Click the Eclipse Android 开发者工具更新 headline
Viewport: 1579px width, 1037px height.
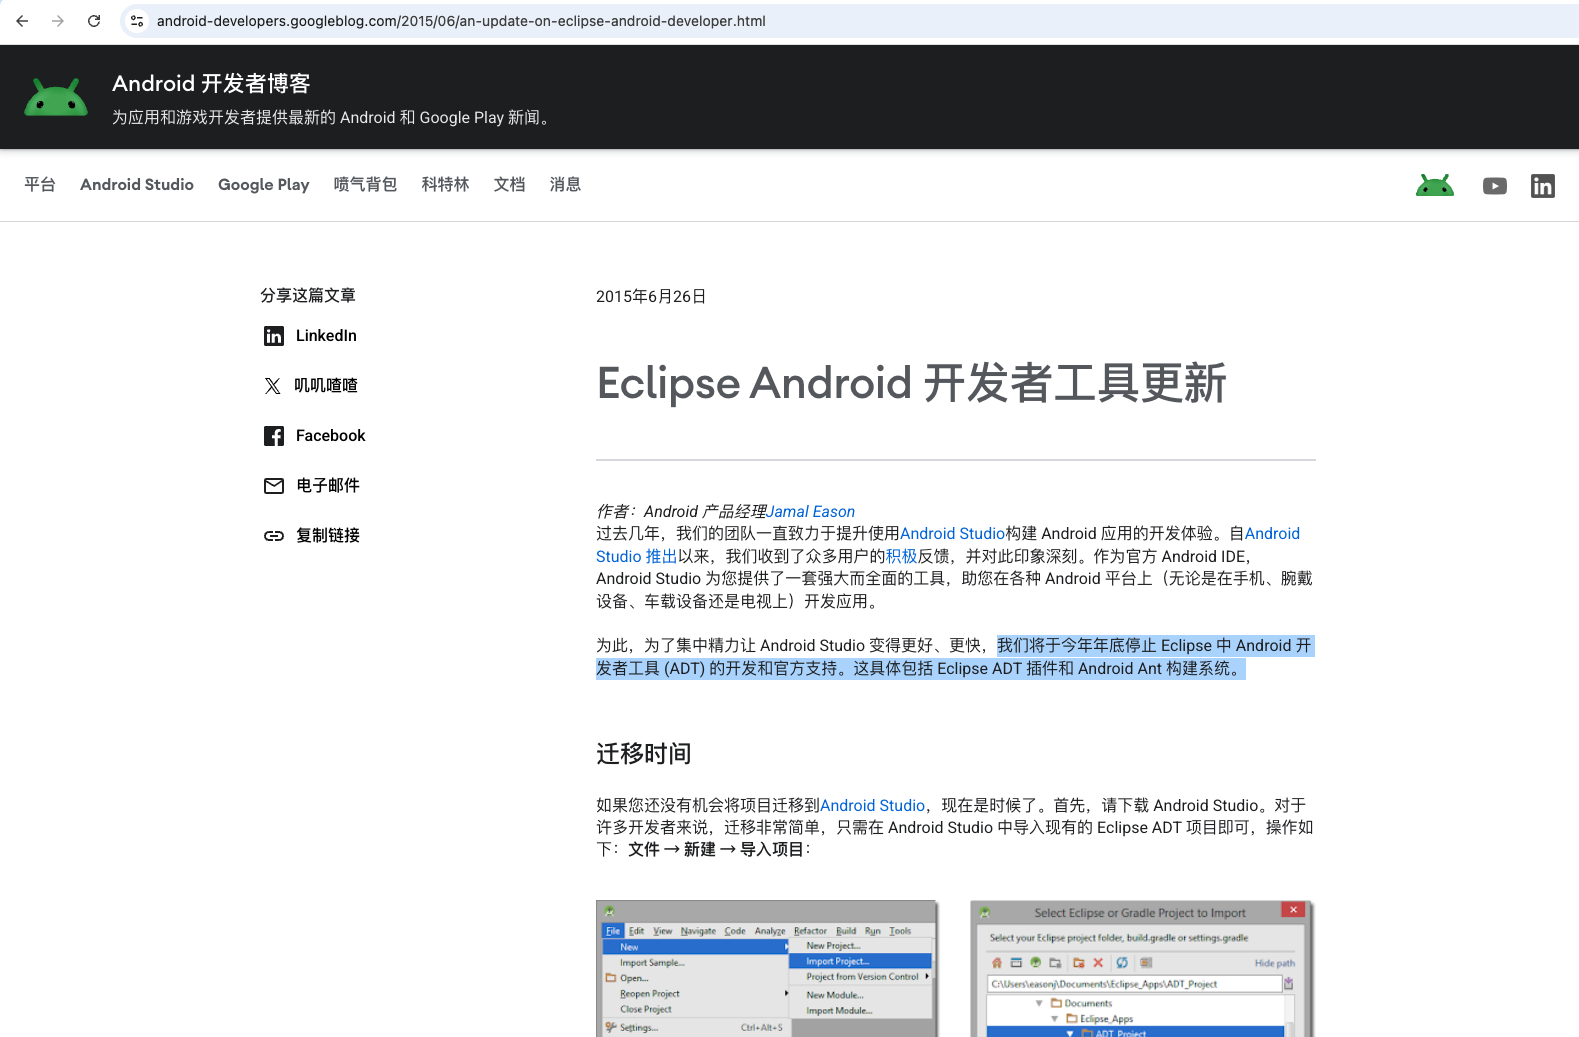911,384
